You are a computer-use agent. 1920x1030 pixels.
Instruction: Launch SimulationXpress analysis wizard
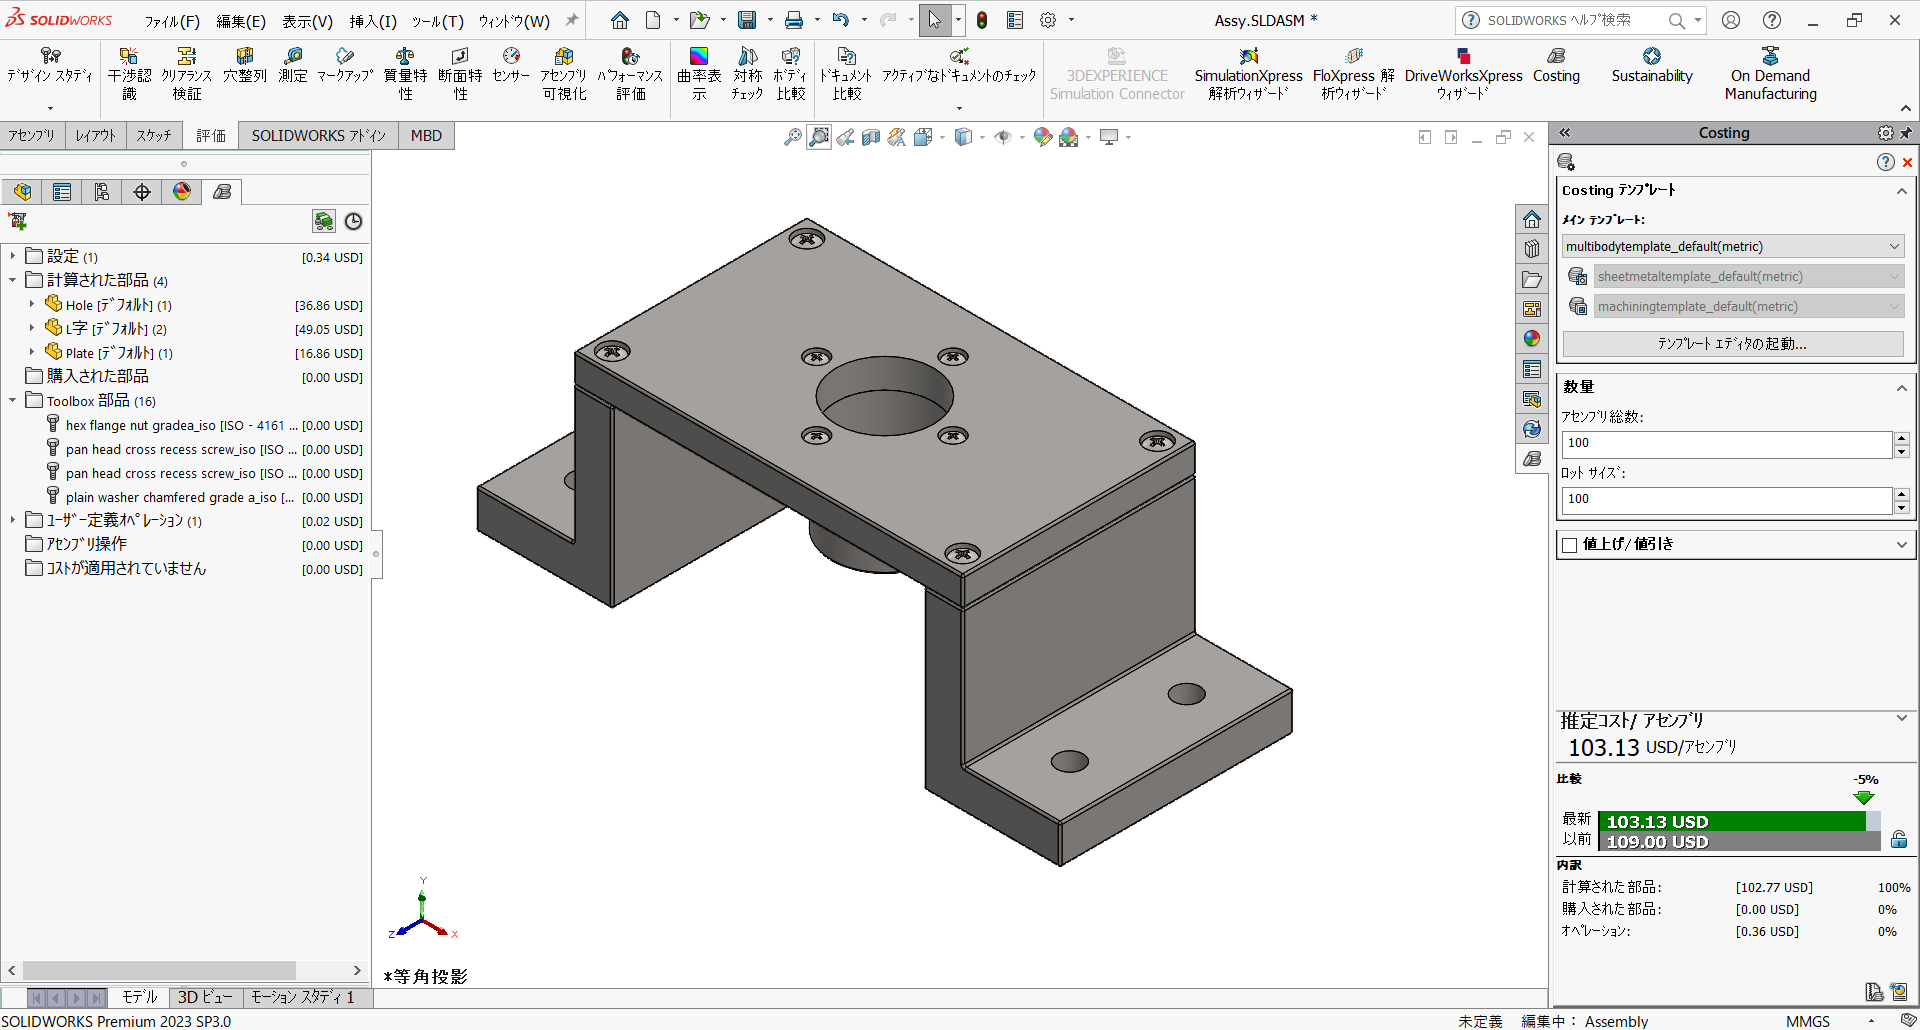pyautogui.click(x=1248, y=74)
